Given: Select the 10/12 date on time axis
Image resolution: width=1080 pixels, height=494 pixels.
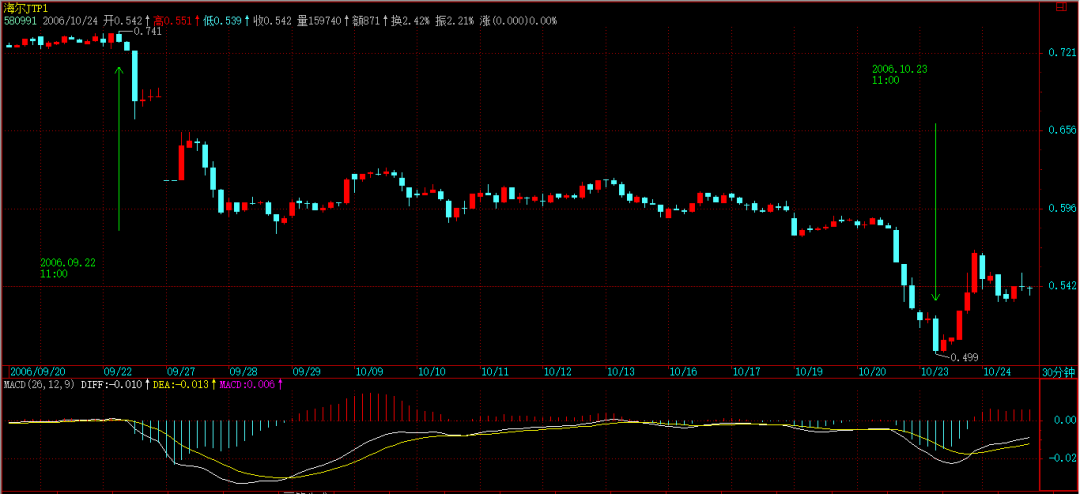Looking at the screenshot, I should (x=558, y=371).
